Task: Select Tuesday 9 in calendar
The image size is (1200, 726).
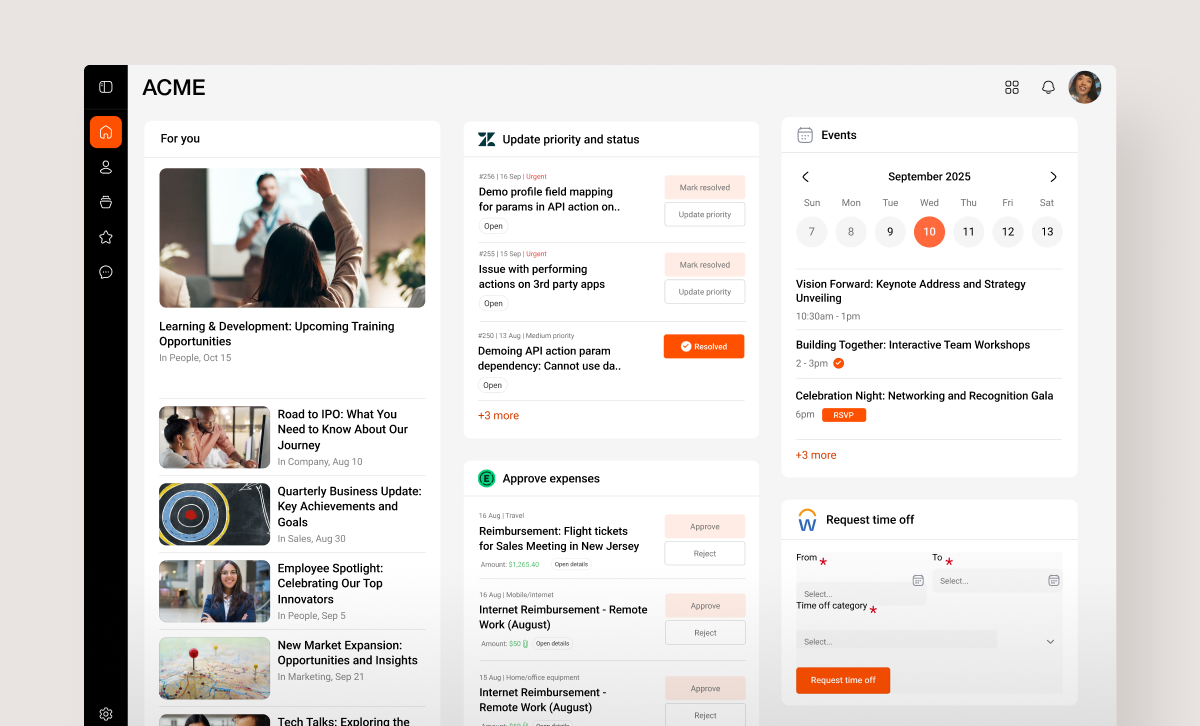Action: coord(890,232)
